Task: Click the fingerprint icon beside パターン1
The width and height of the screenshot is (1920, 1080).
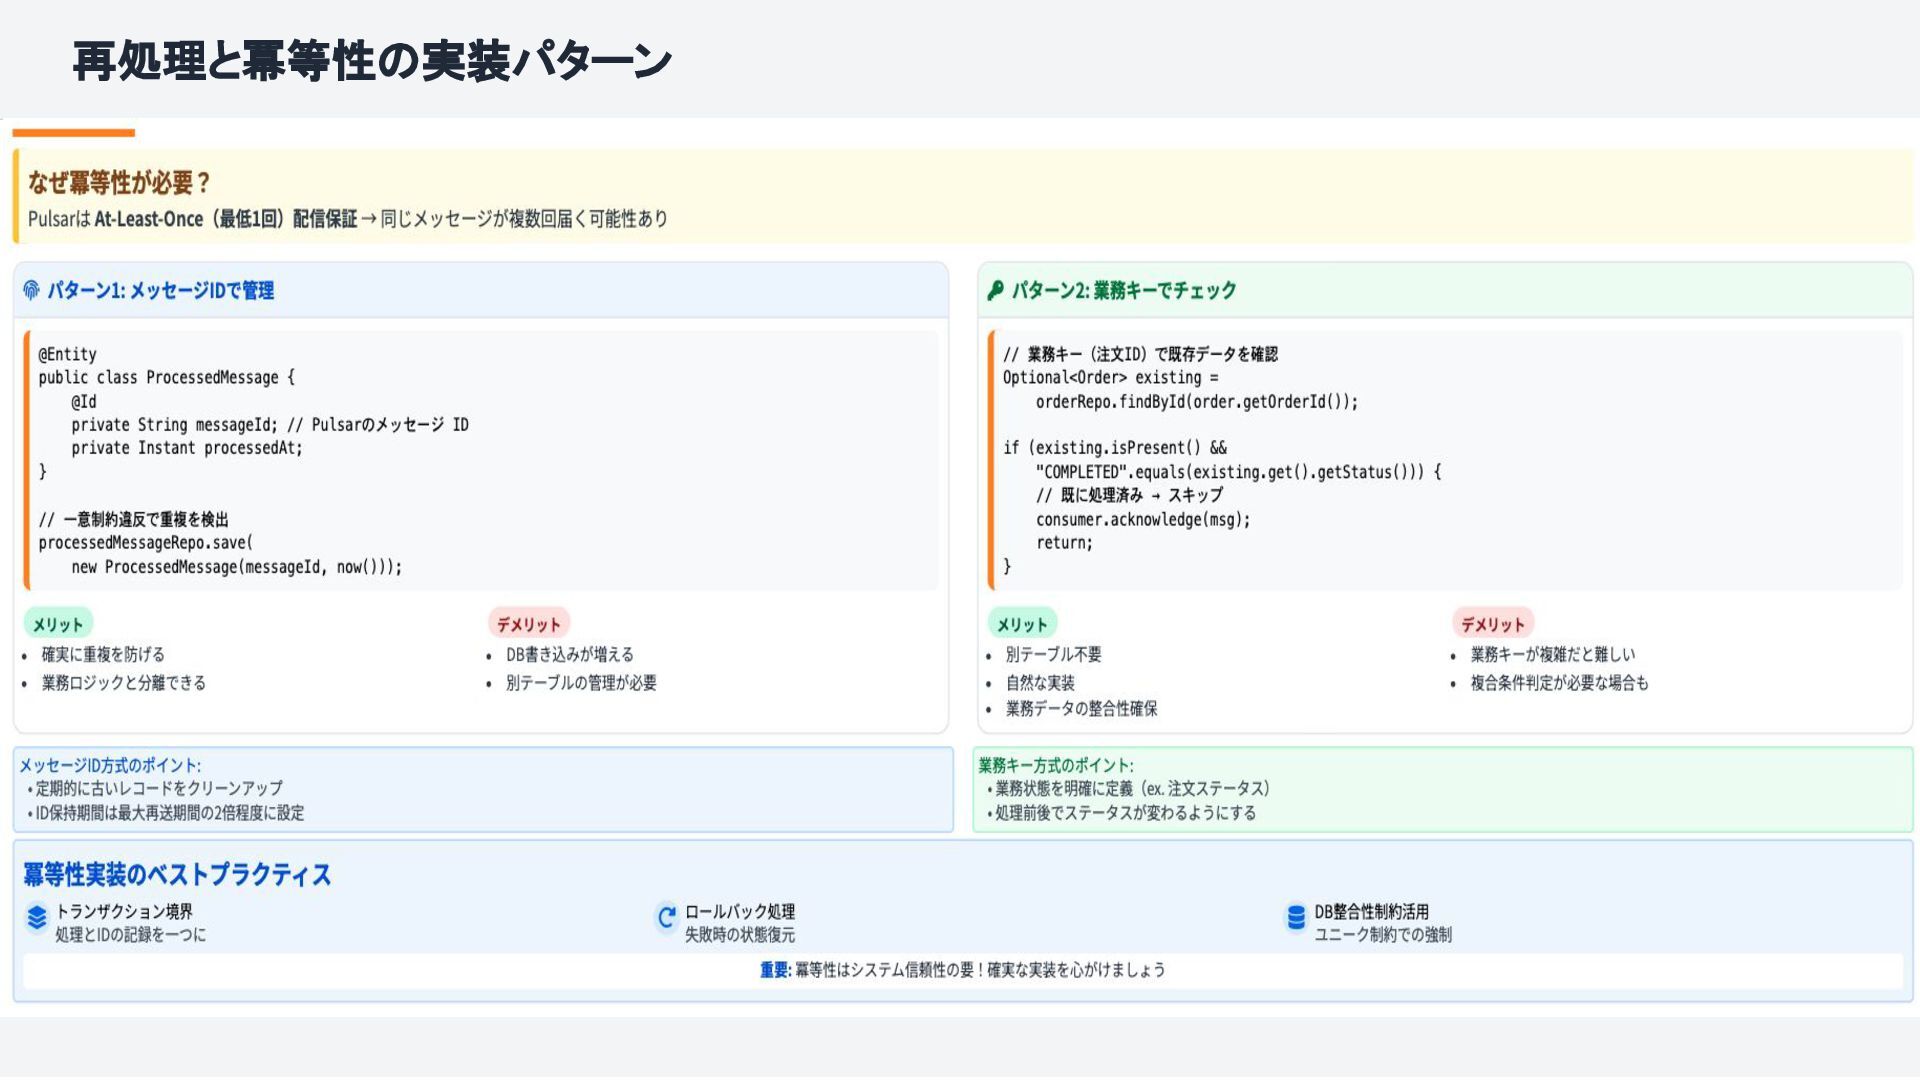Action: (31, 290)
